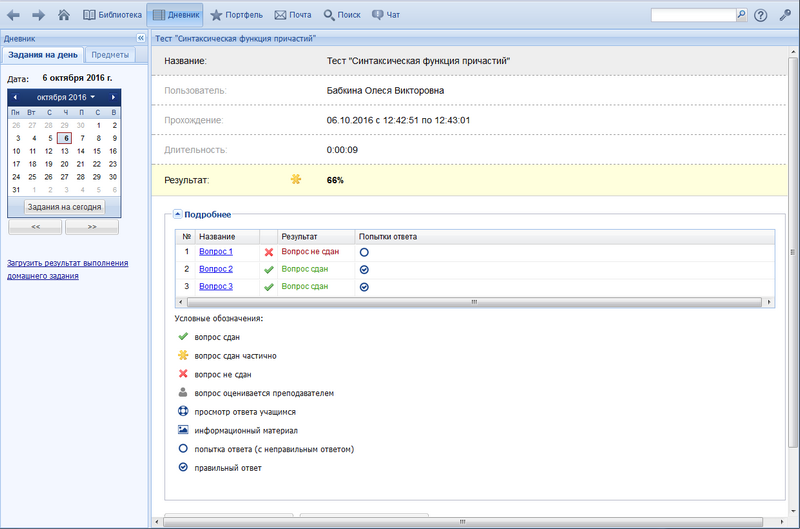Click the key icon in the top bar
This screenshot has height=529, width=800.
pos(785,15)
